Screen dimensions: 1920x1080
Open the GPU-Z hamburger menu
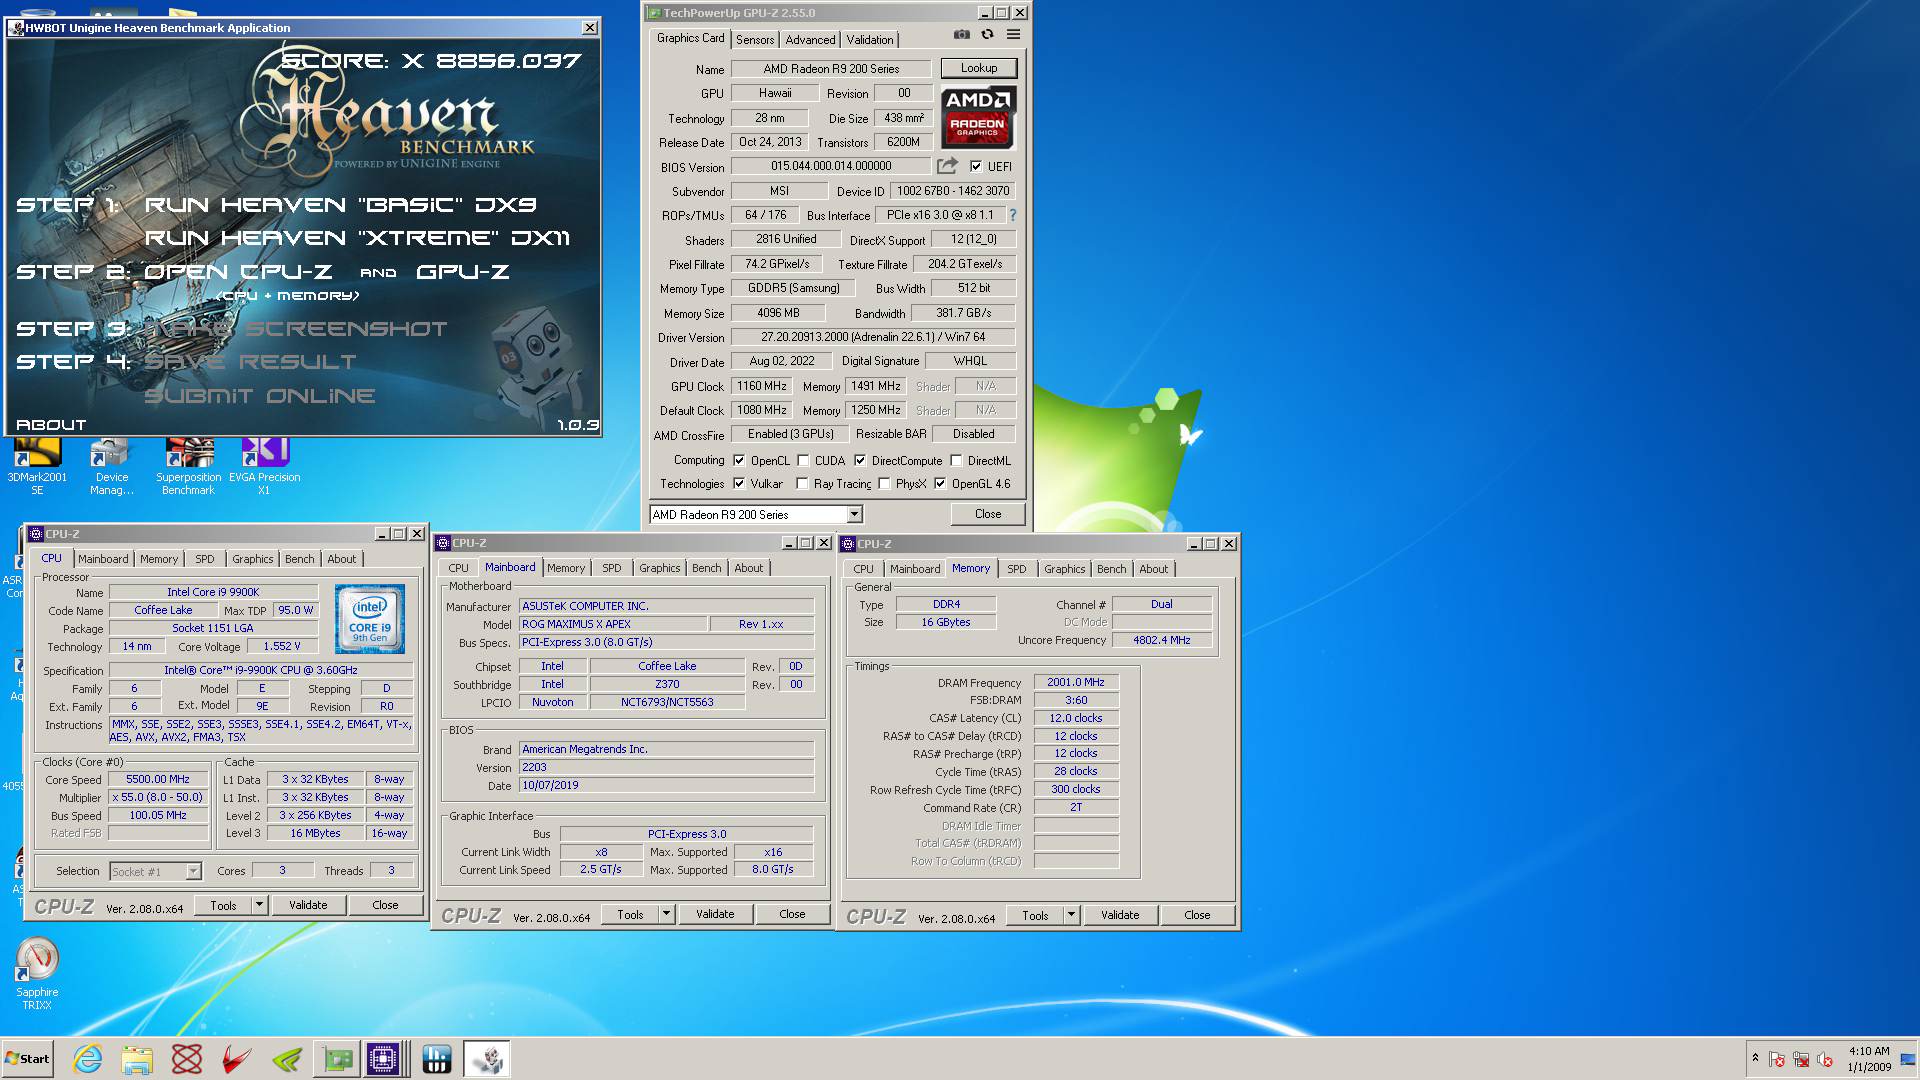pyautogui.click(x=1013, y=34)
